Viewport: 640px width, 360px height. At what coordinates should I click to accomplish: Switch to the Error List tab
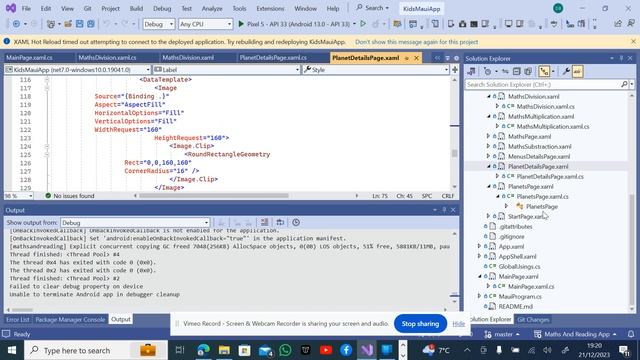[18, 320]
